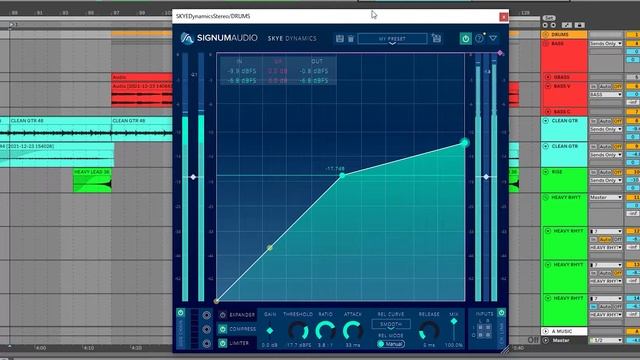The width and height of the screenshot is (640, 360).
Task: Toggle the Expander section power
Action: click(x=222, y=315)
